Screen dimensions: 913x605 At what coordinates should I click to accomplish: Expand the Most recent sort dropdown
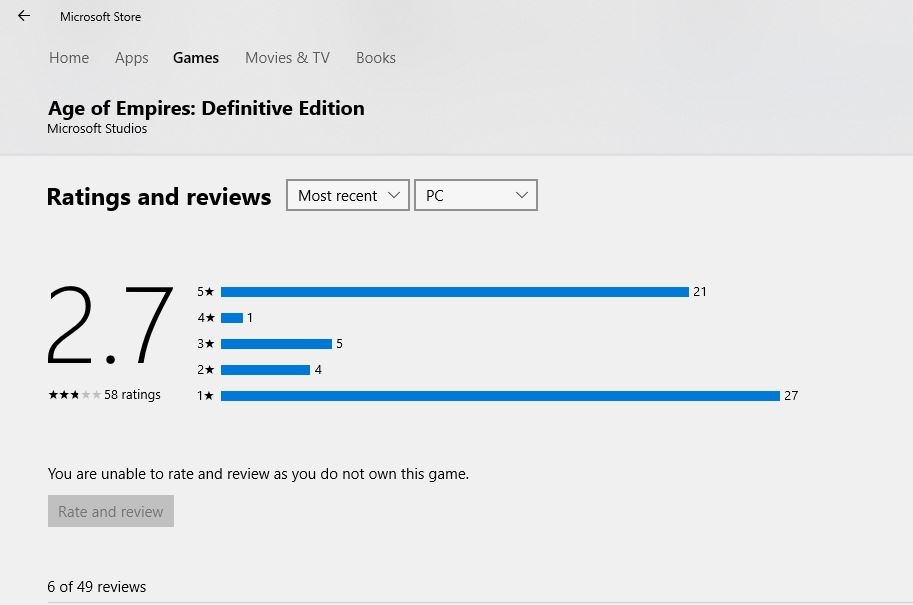(x=348, y=195)
